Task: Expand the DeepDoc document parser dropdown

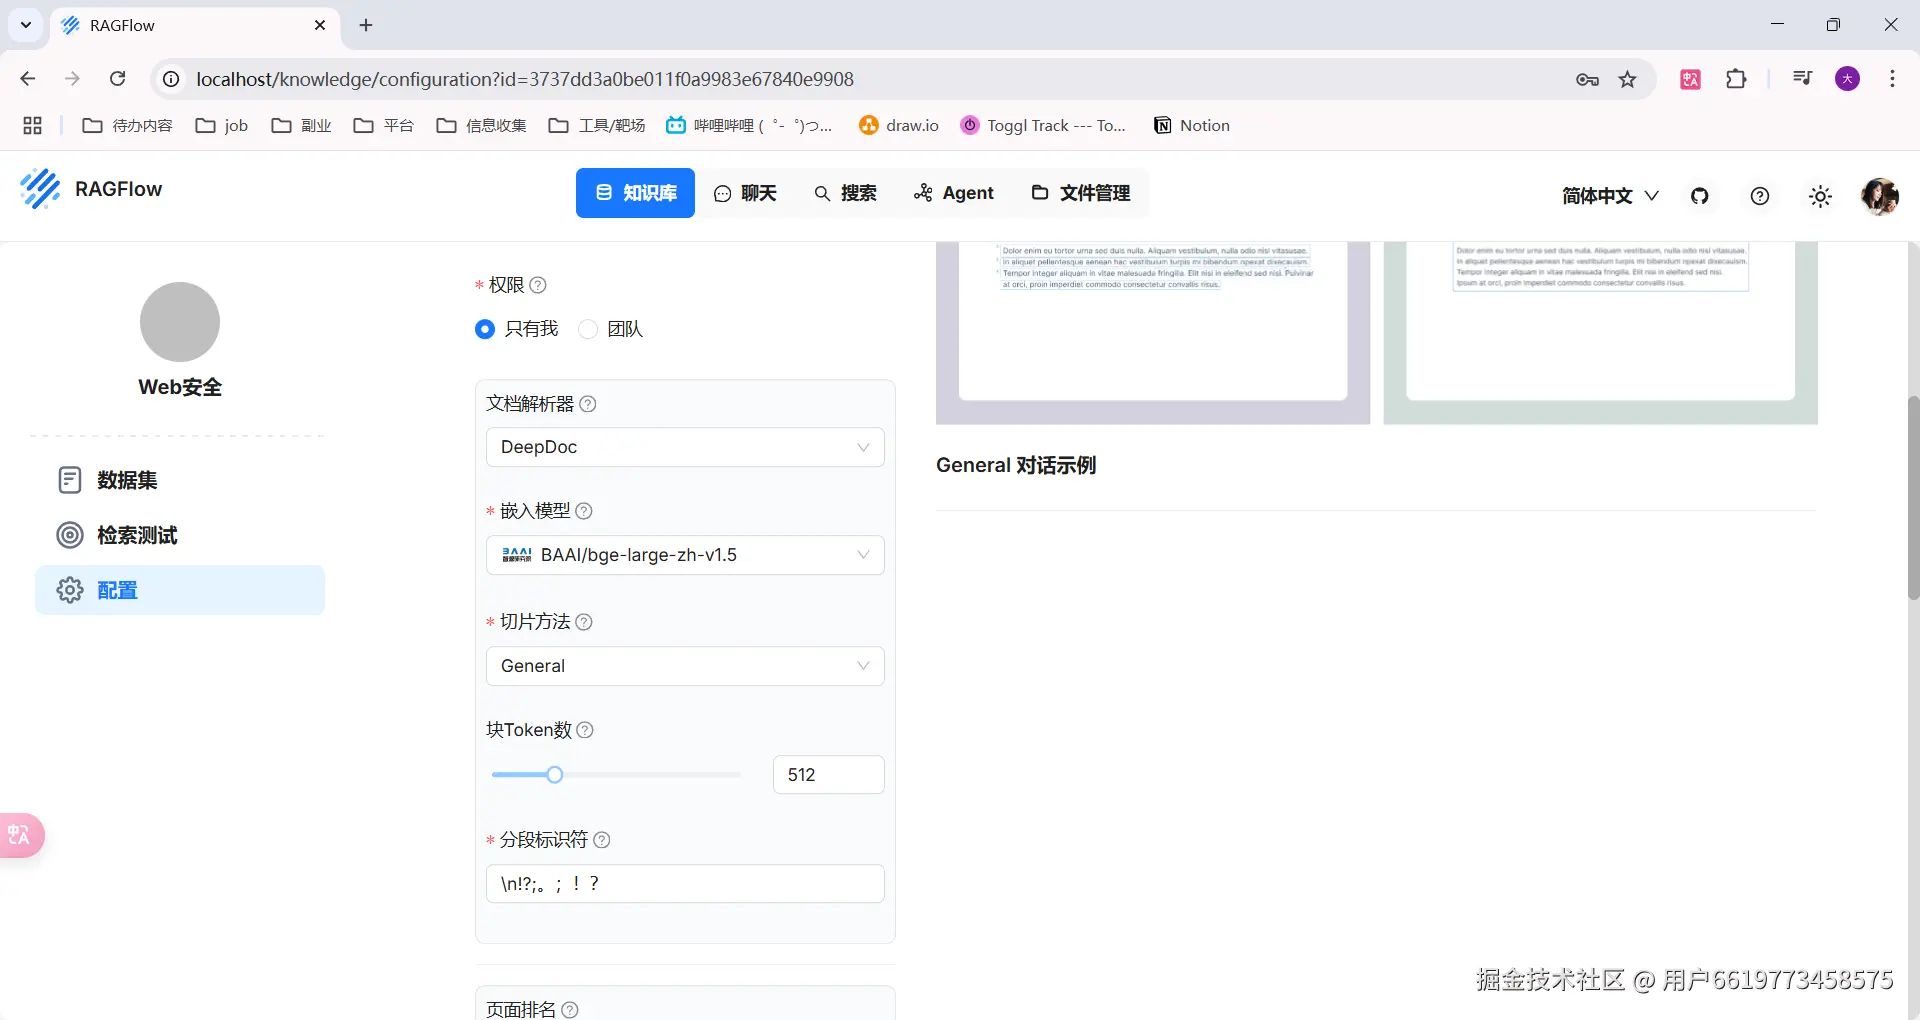Action: [x=685, y=447]
